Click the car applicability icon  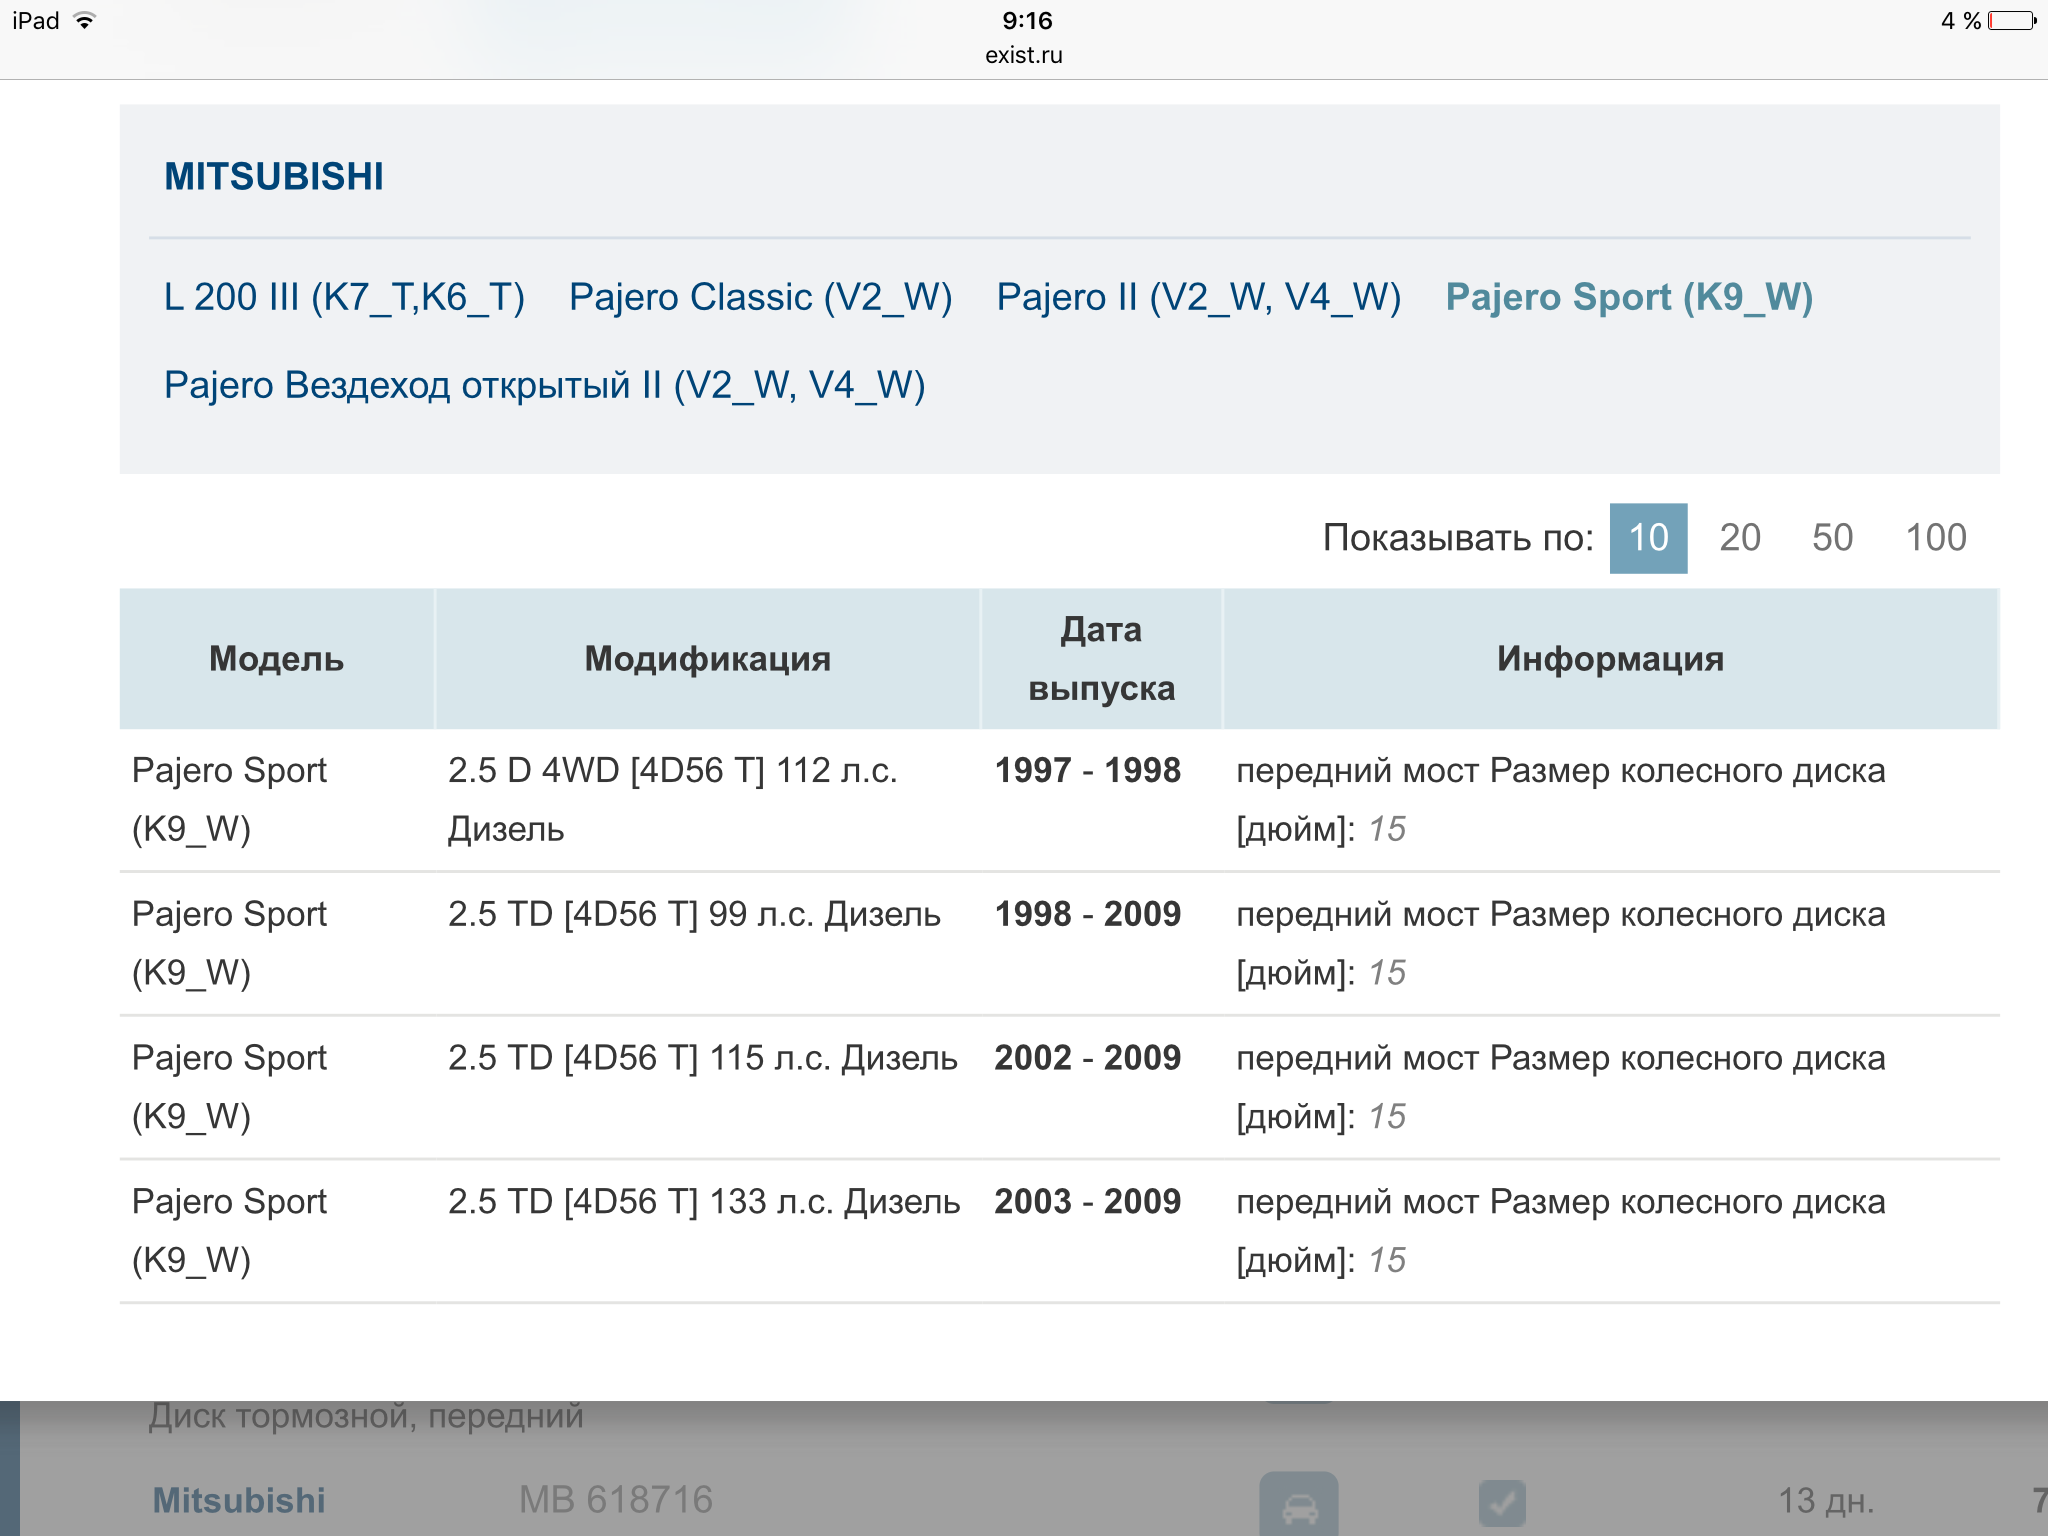[1298, 1505]
